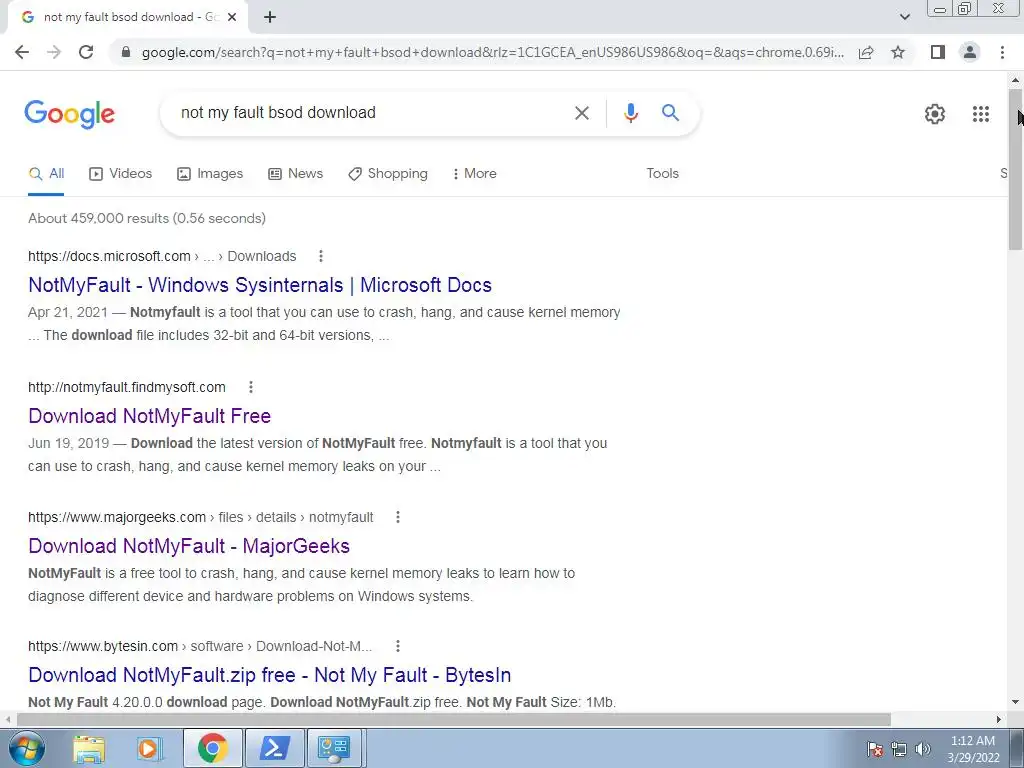Click Chrome icon in taskbar
This screenshot has width=1024, height=768.
tap(212, 748)
